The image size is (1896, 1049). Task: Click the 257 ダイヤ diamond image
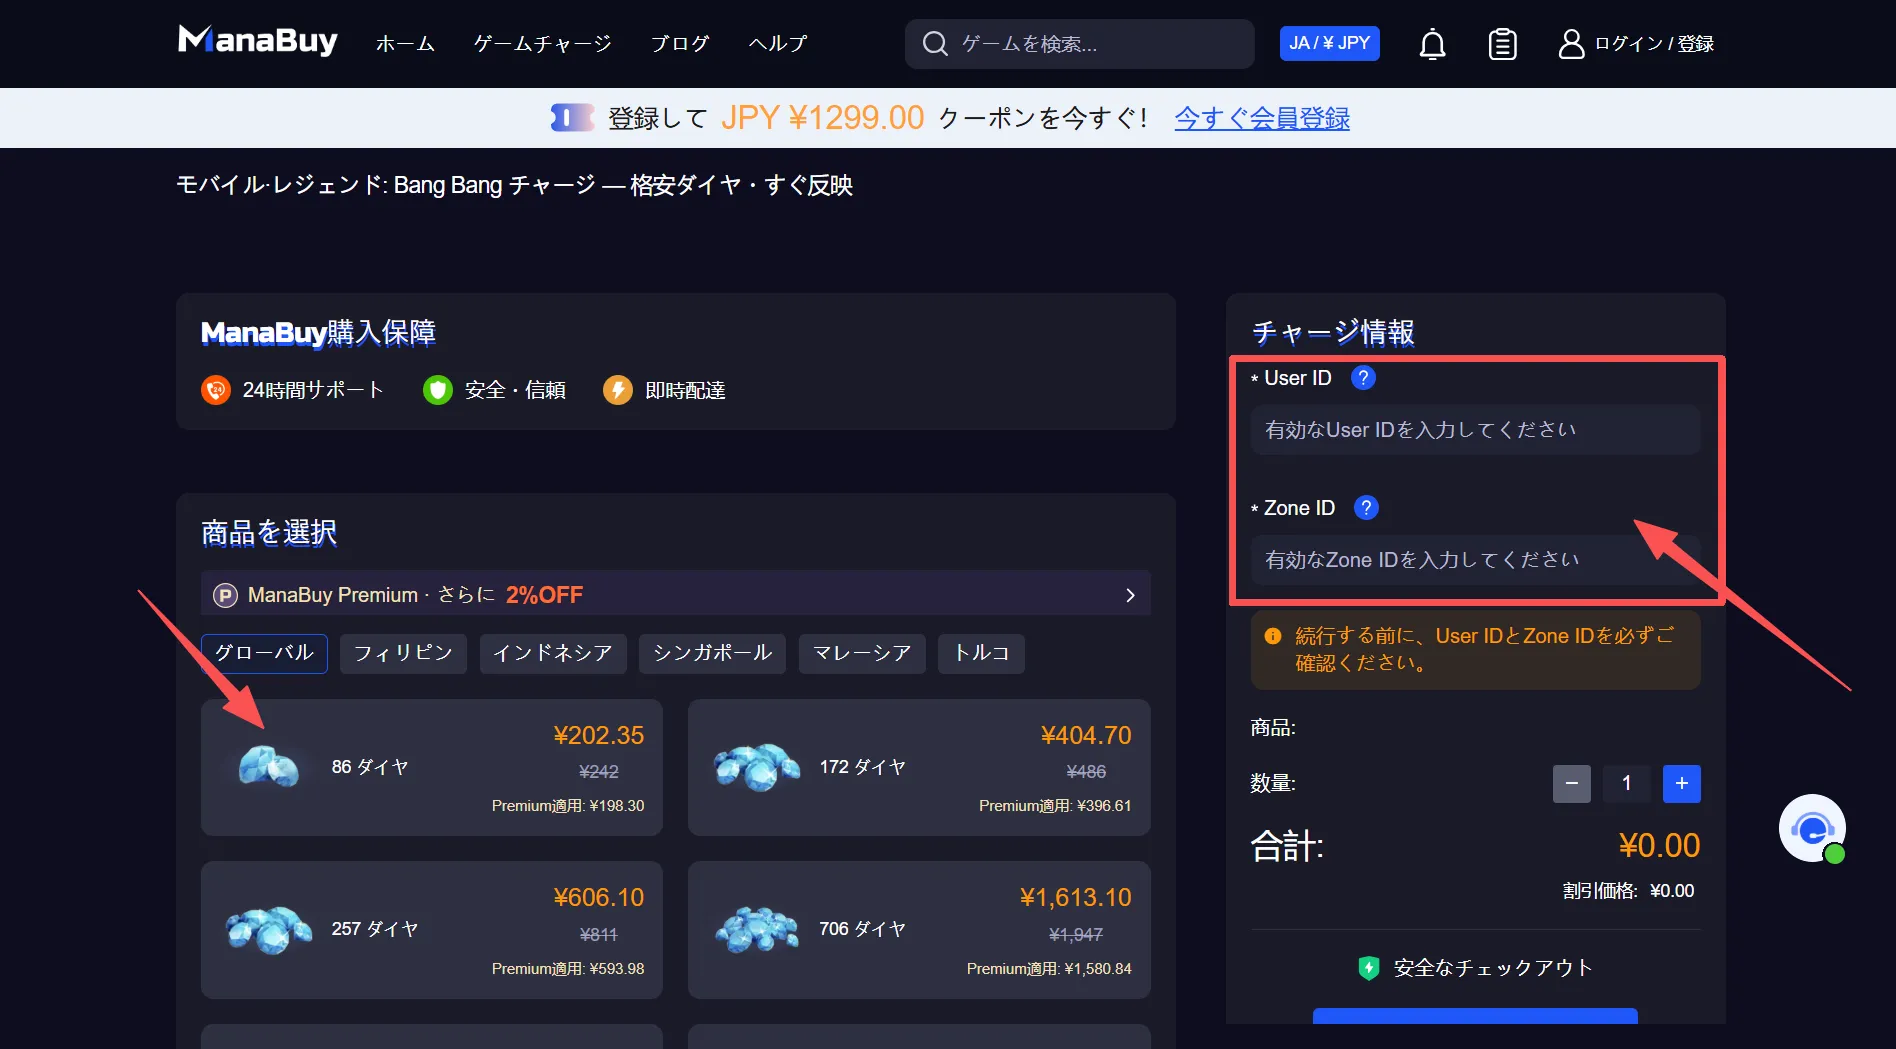tap(269, 930)
